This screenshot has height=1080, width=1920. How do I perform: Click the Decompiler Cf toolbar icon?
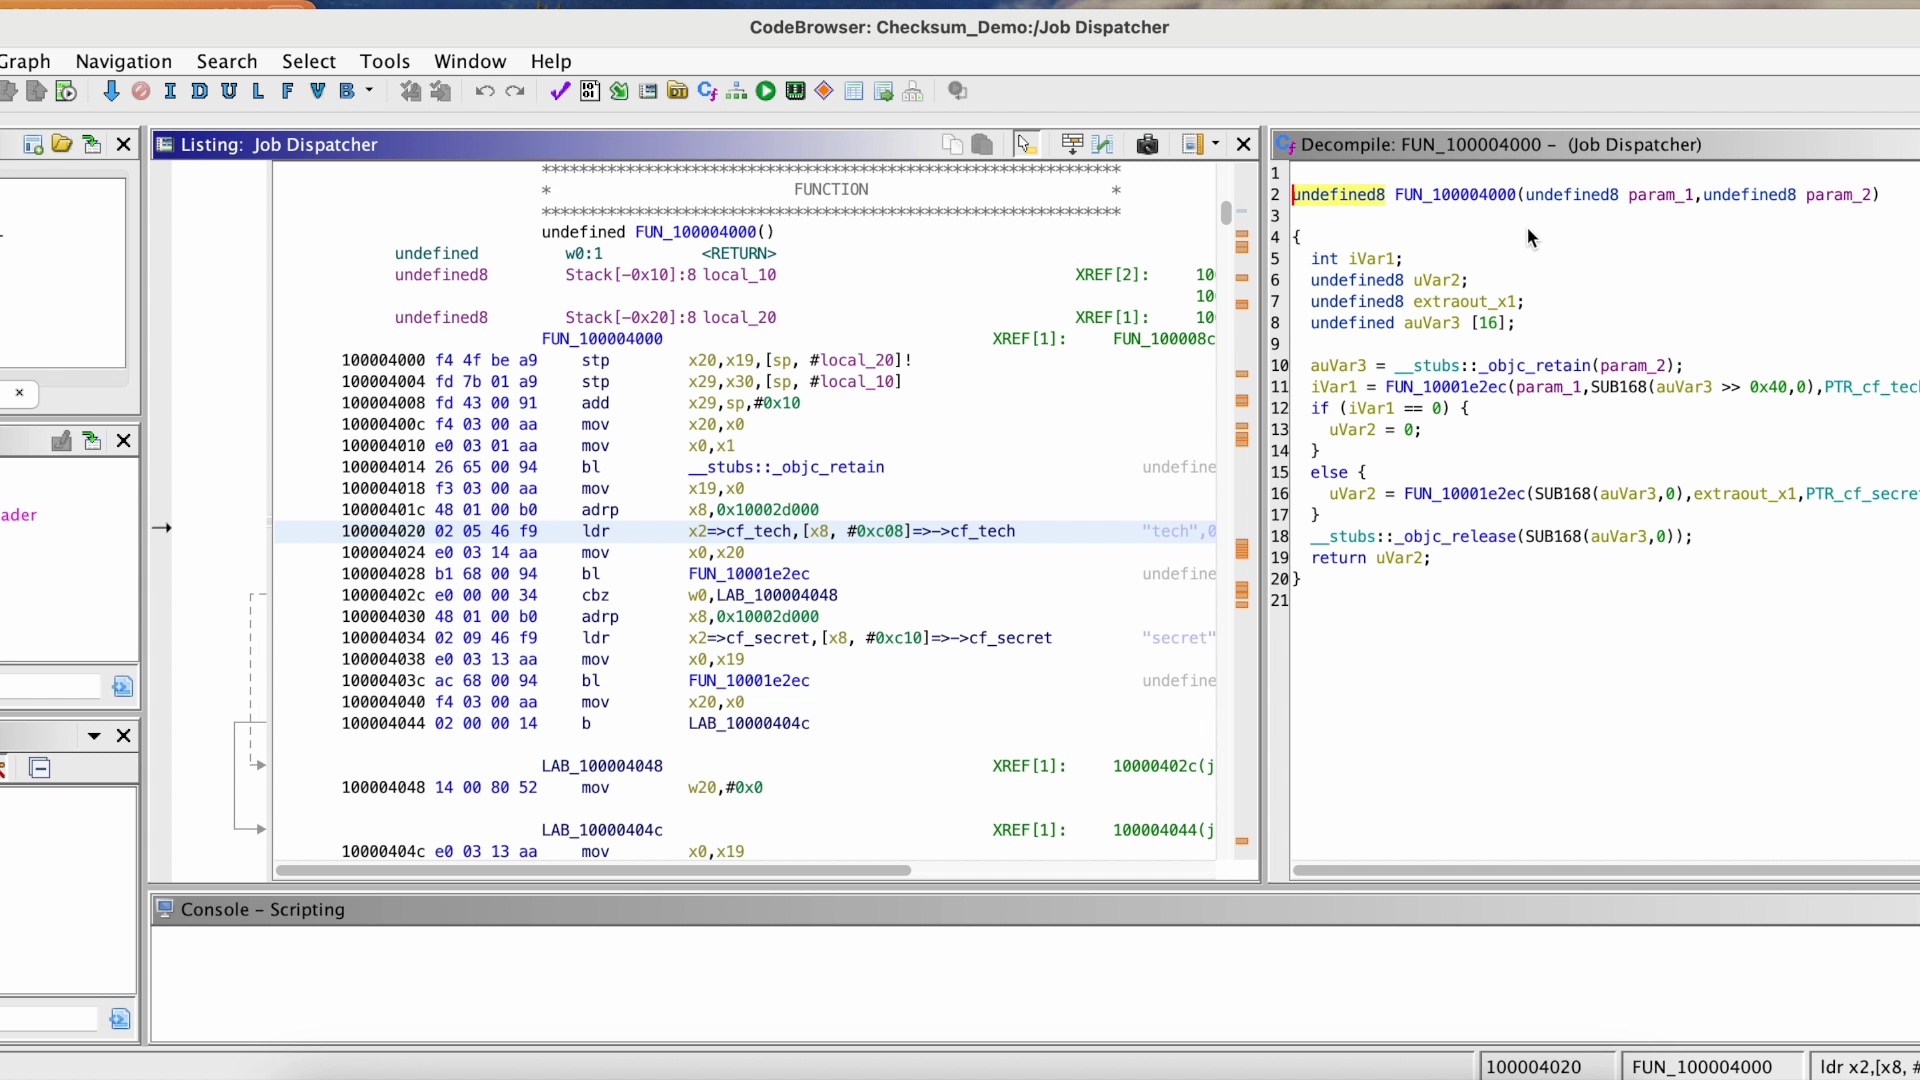(707, 91)
